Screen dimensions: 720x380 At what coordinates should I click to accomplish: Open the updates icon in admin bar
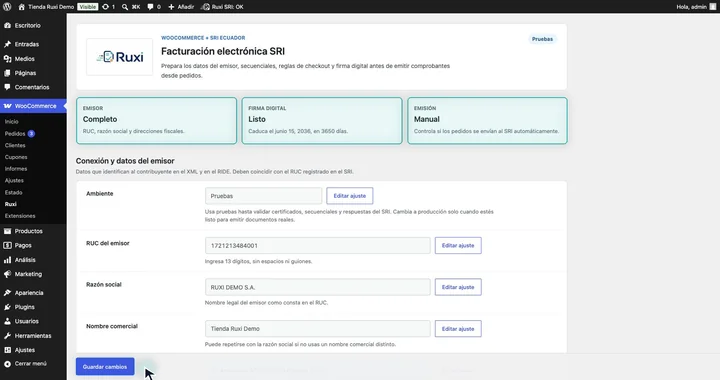105,7
